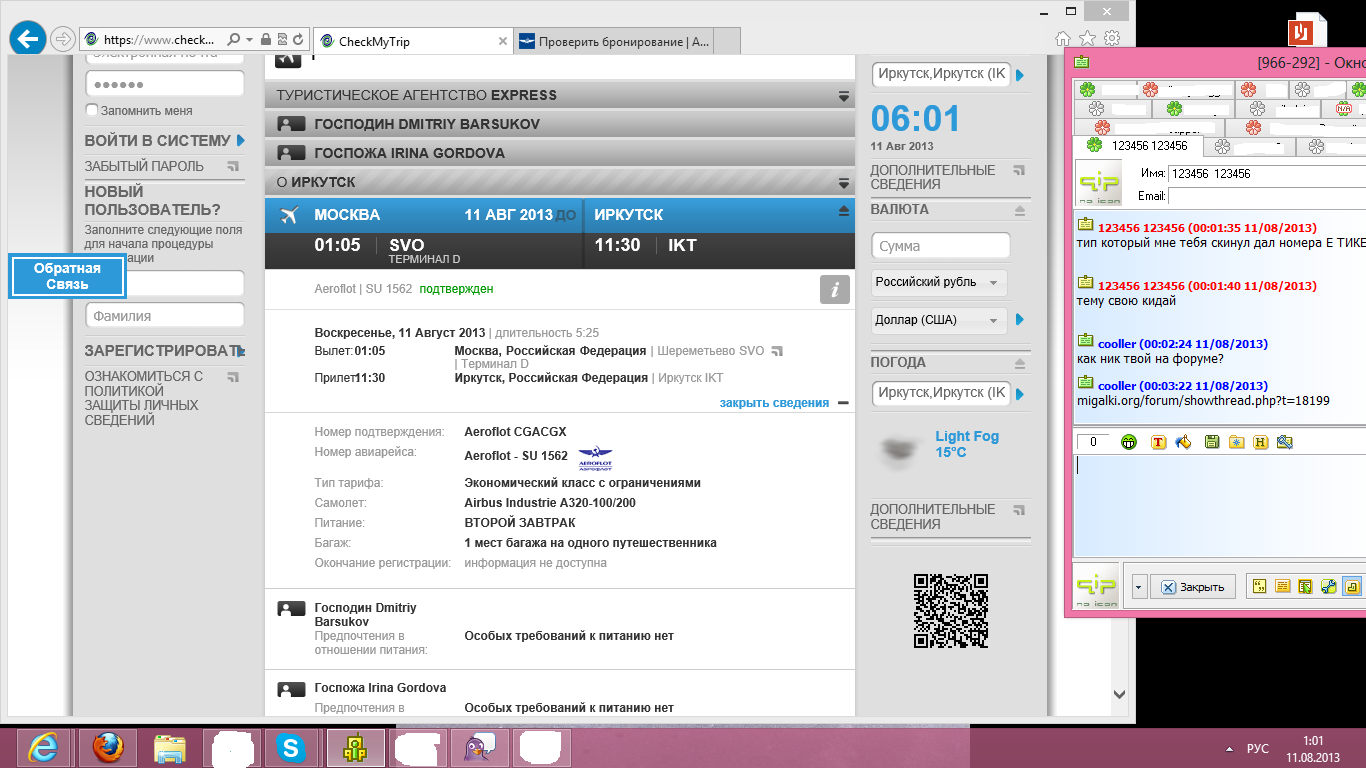
Task: Open the address bar dropdown arrow
Action: pyautogui.click(x=249, y=40)
